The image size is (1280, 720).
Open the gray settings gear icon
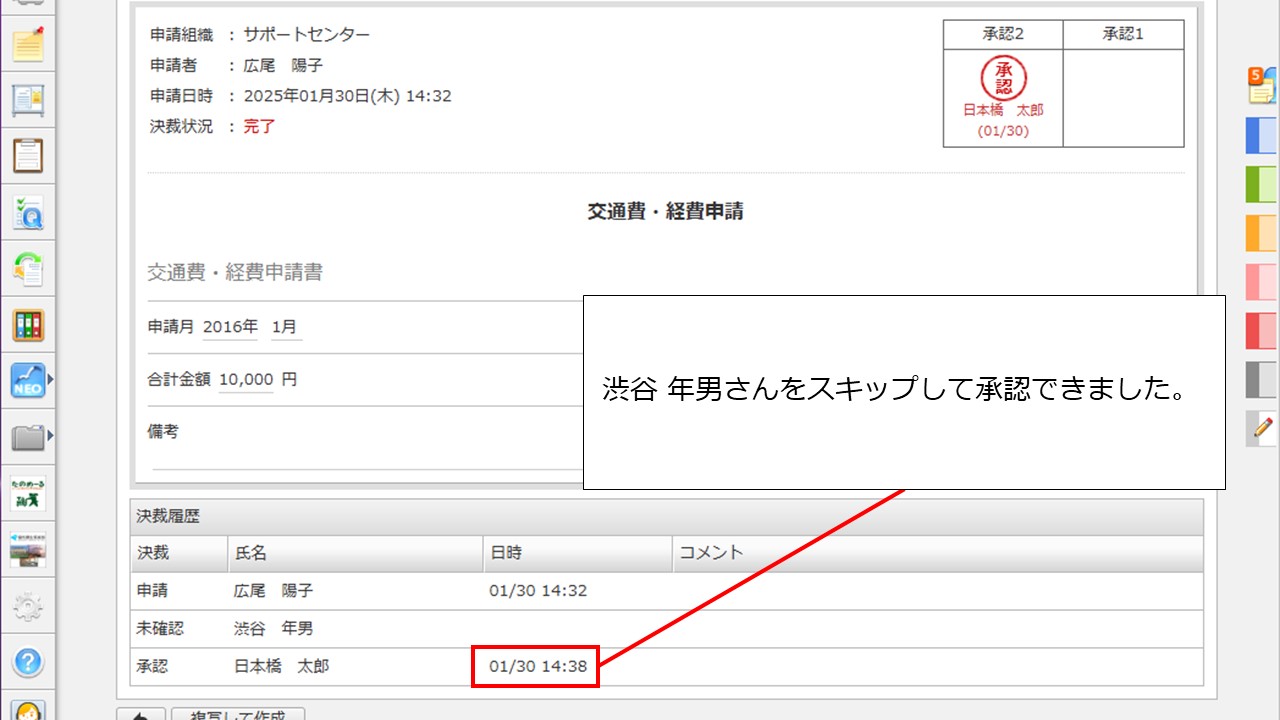point(28,605)
